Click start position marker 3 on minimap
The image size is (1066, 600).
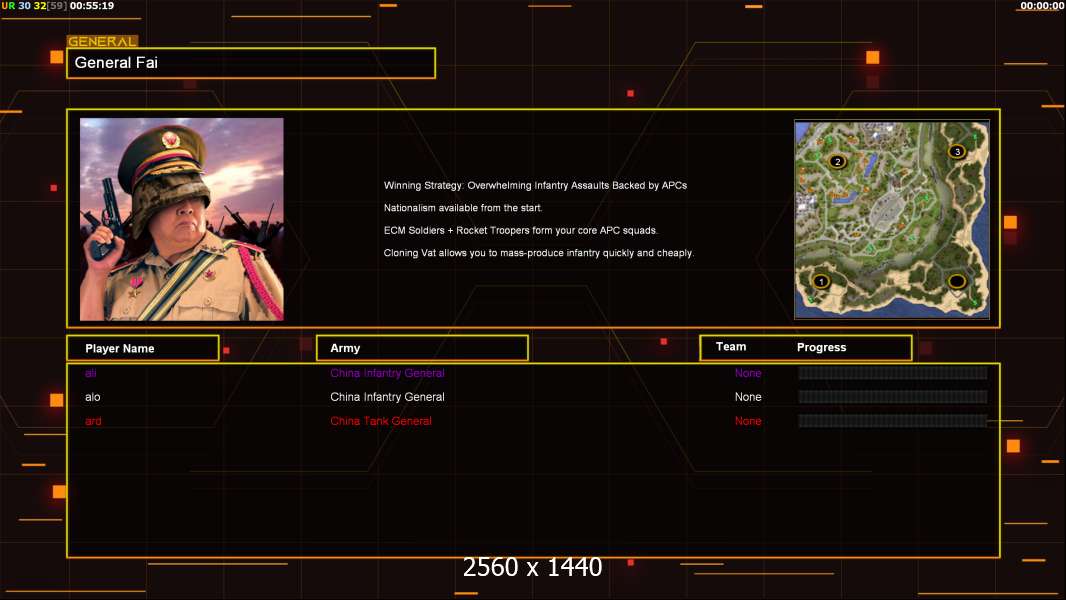point(957,152)
